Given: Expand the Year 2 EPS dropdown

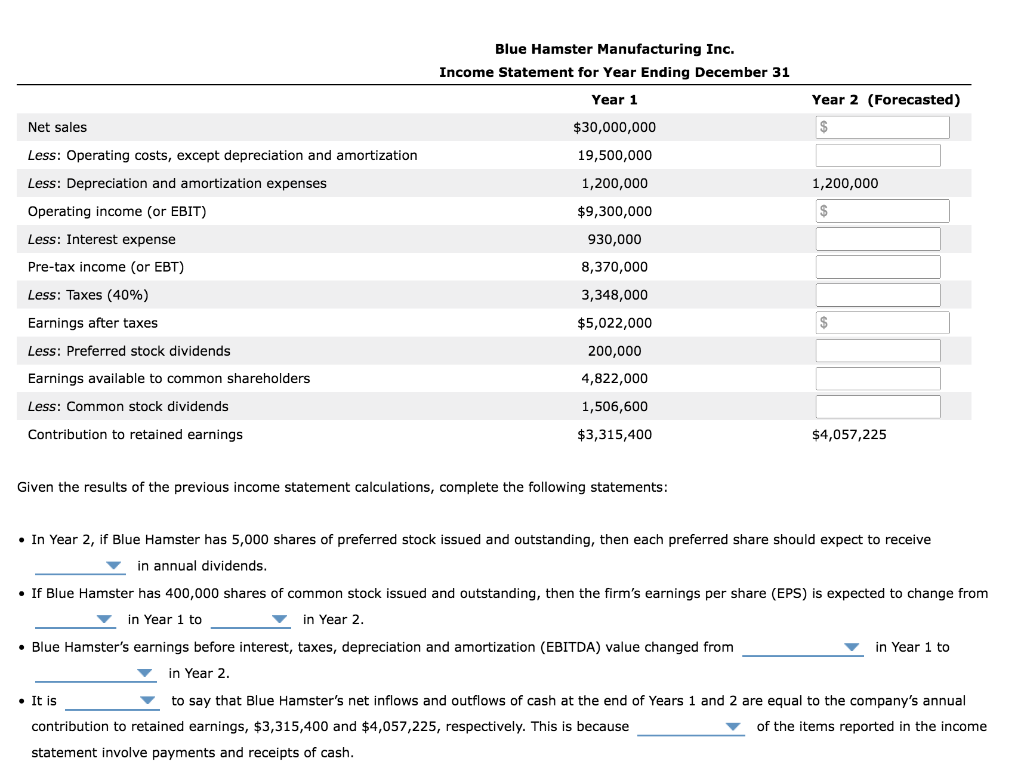Looking at the screenshot, I should tap(251, 619).
